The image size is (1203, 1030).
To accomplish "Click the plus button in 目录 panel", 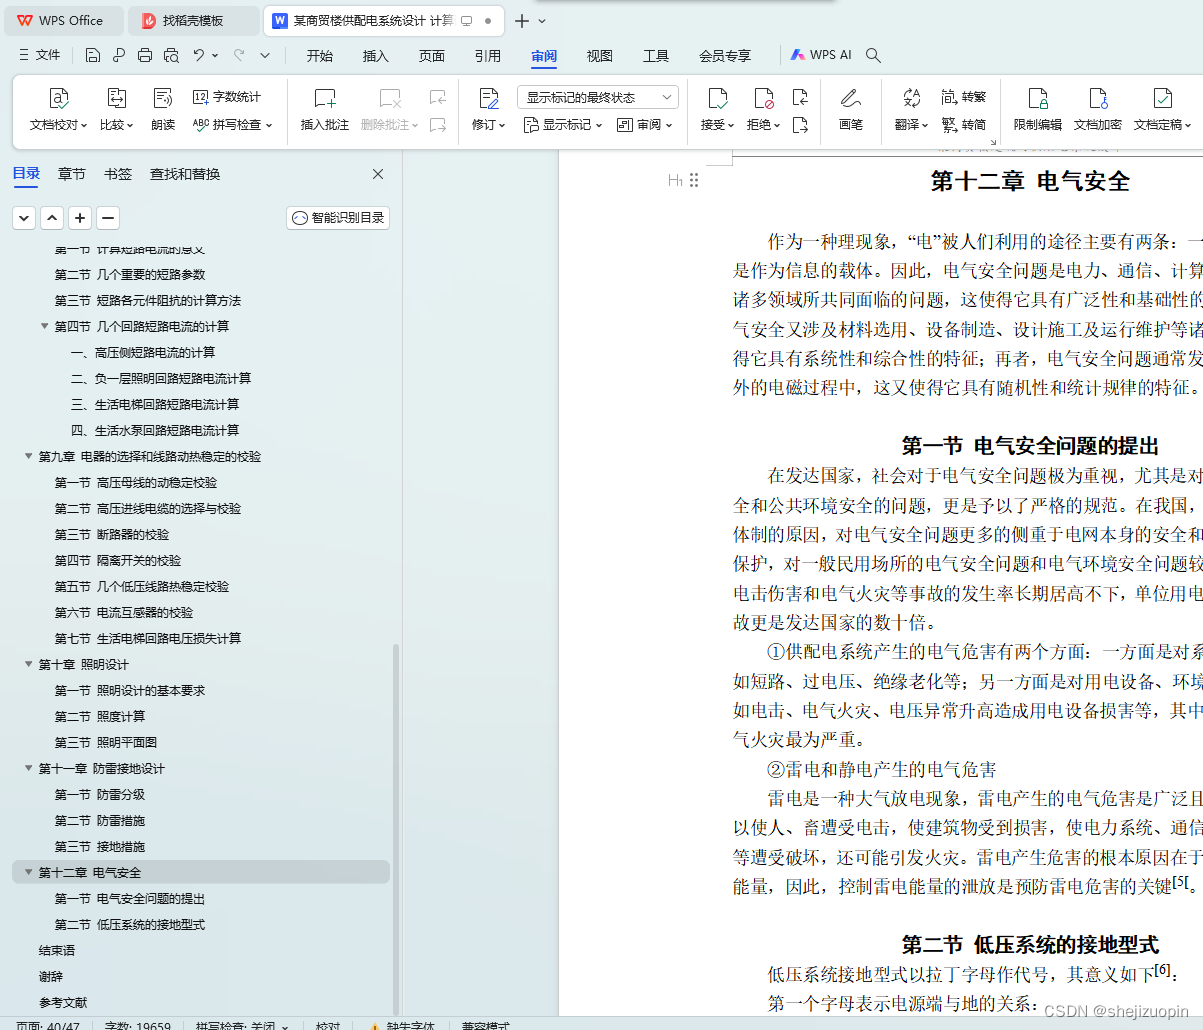I will click(80, 218).
